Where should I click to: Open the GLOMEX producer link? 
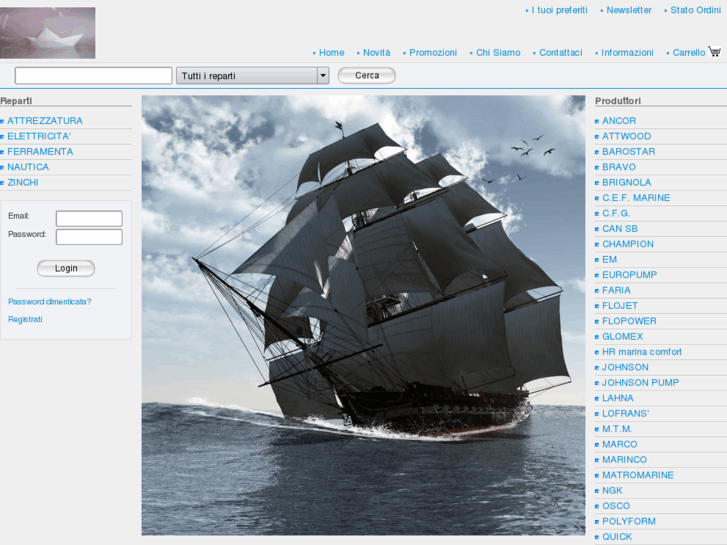(x=623, y=336)
